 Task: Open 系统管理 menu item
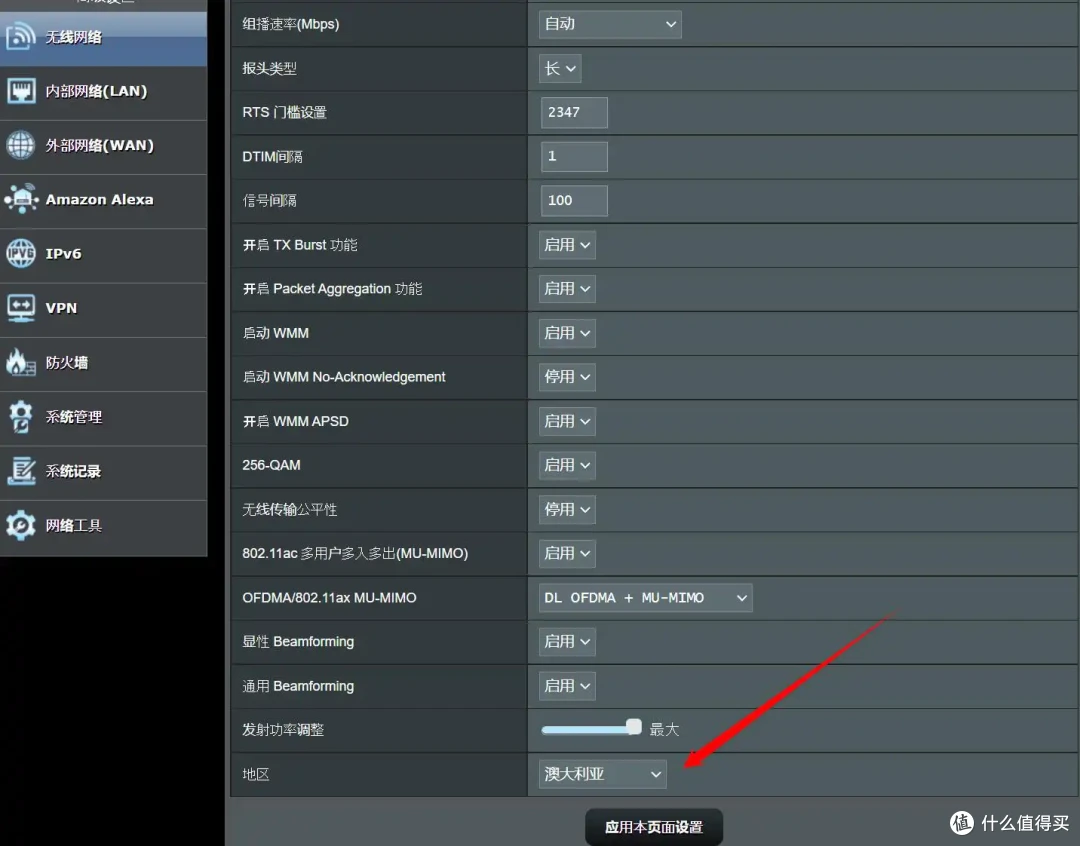pyautogui.click(x=103, y=419)
